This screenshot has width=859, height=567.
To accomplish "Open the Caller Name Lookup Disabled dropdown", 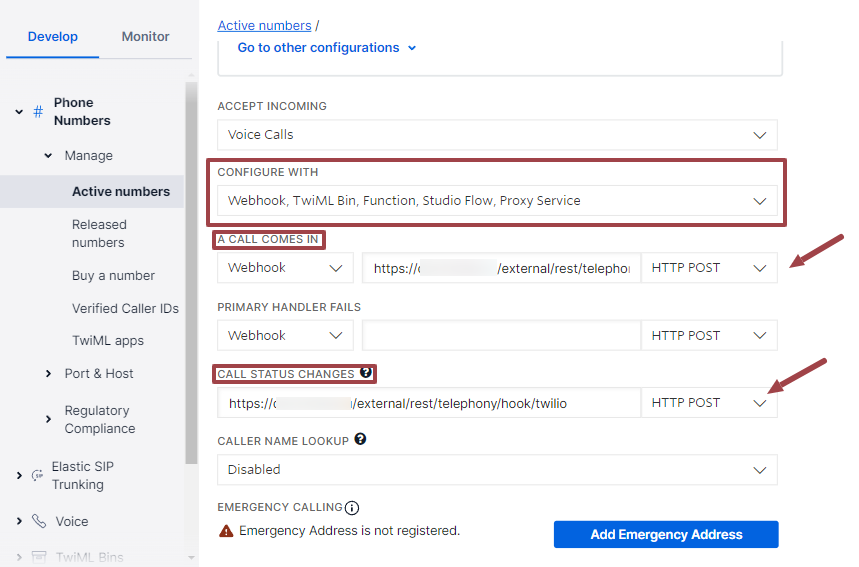I will coord(497,469).
